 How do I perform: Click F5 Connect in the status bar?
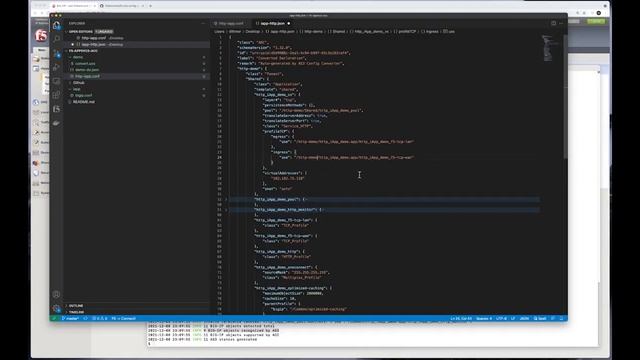[123, 318]
